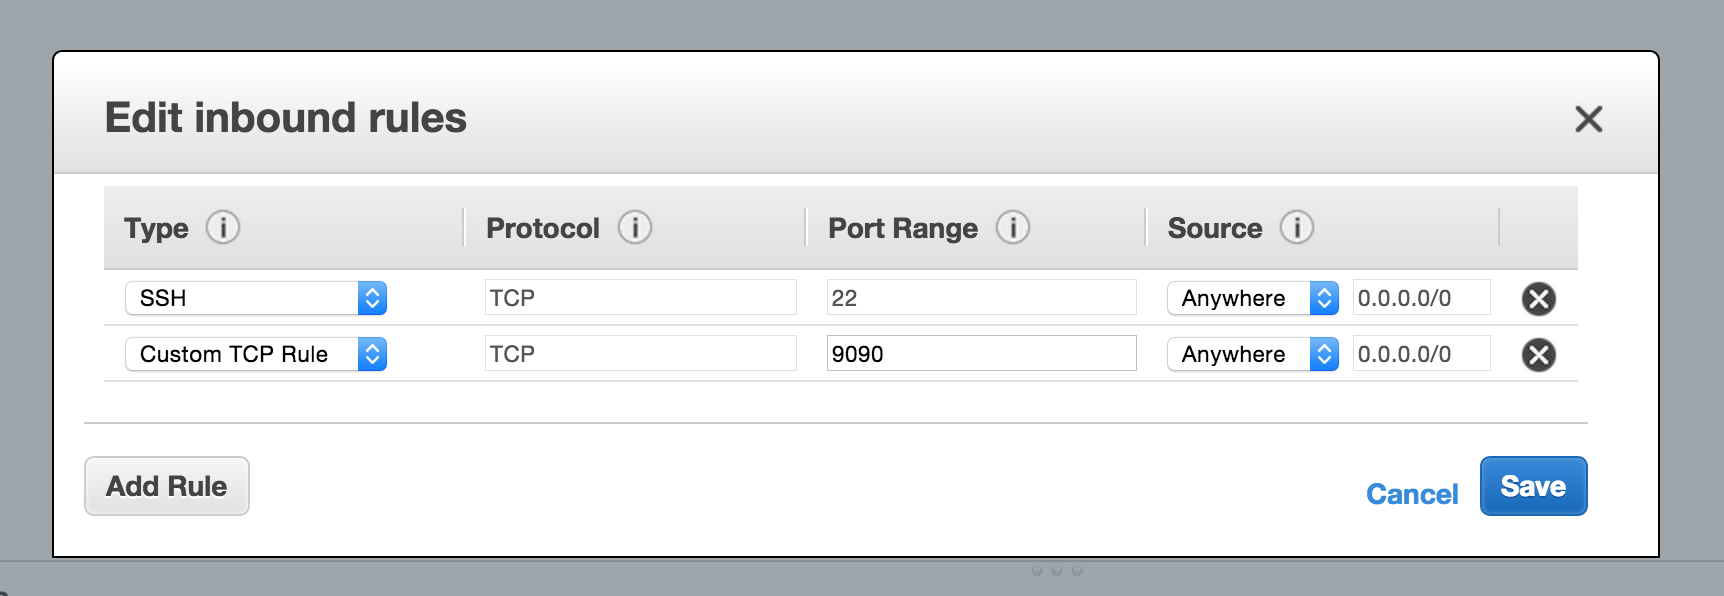Expand the Anywhere source dropdown for SSH

point(1252,298)
